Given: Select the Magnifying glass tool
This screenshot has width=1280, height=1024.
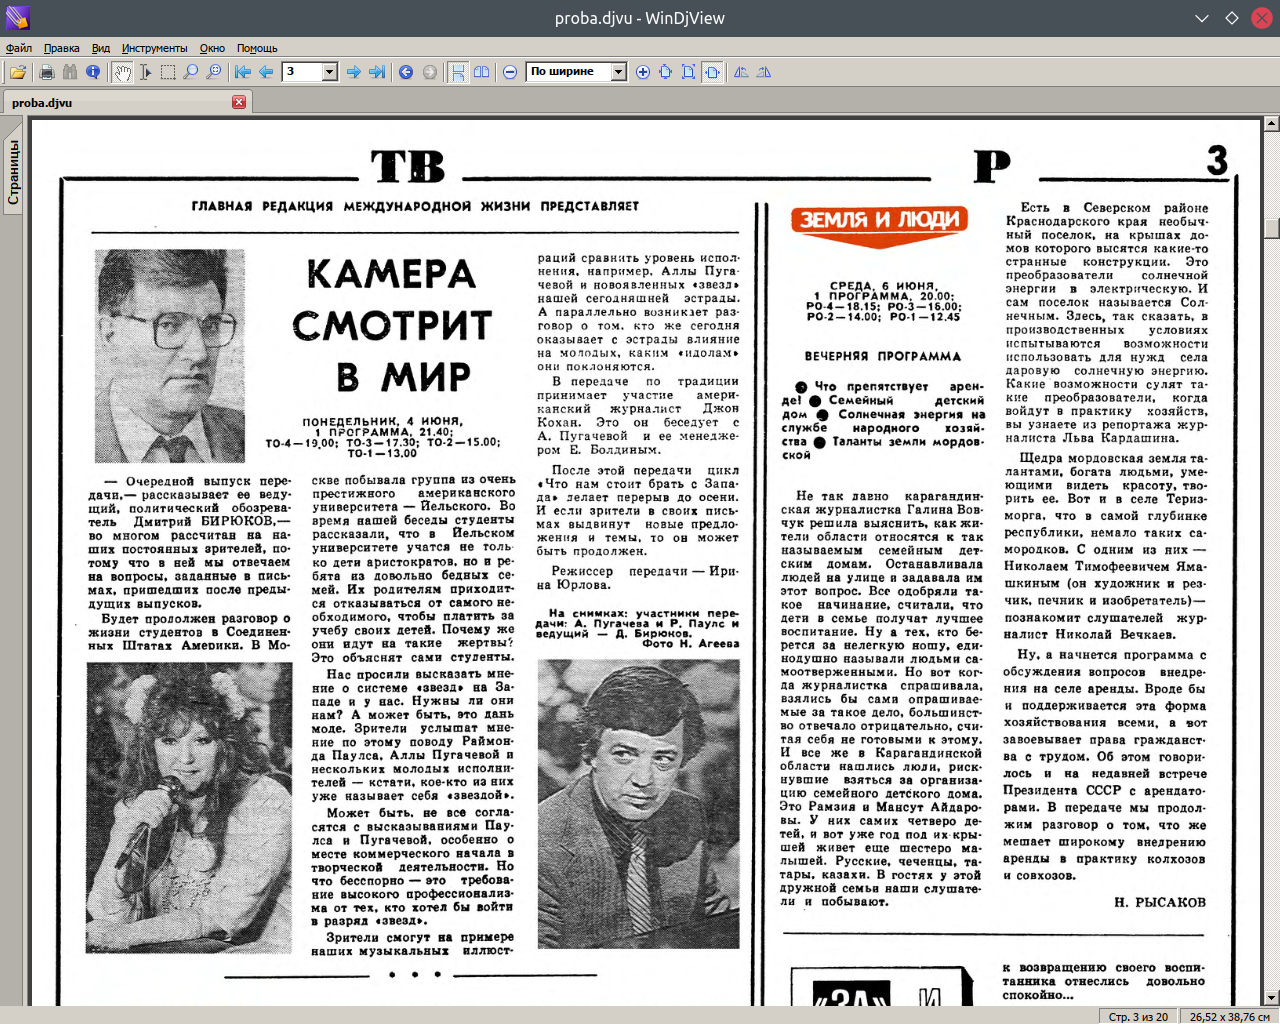Looking at the screenshot, I should point(191,72).
